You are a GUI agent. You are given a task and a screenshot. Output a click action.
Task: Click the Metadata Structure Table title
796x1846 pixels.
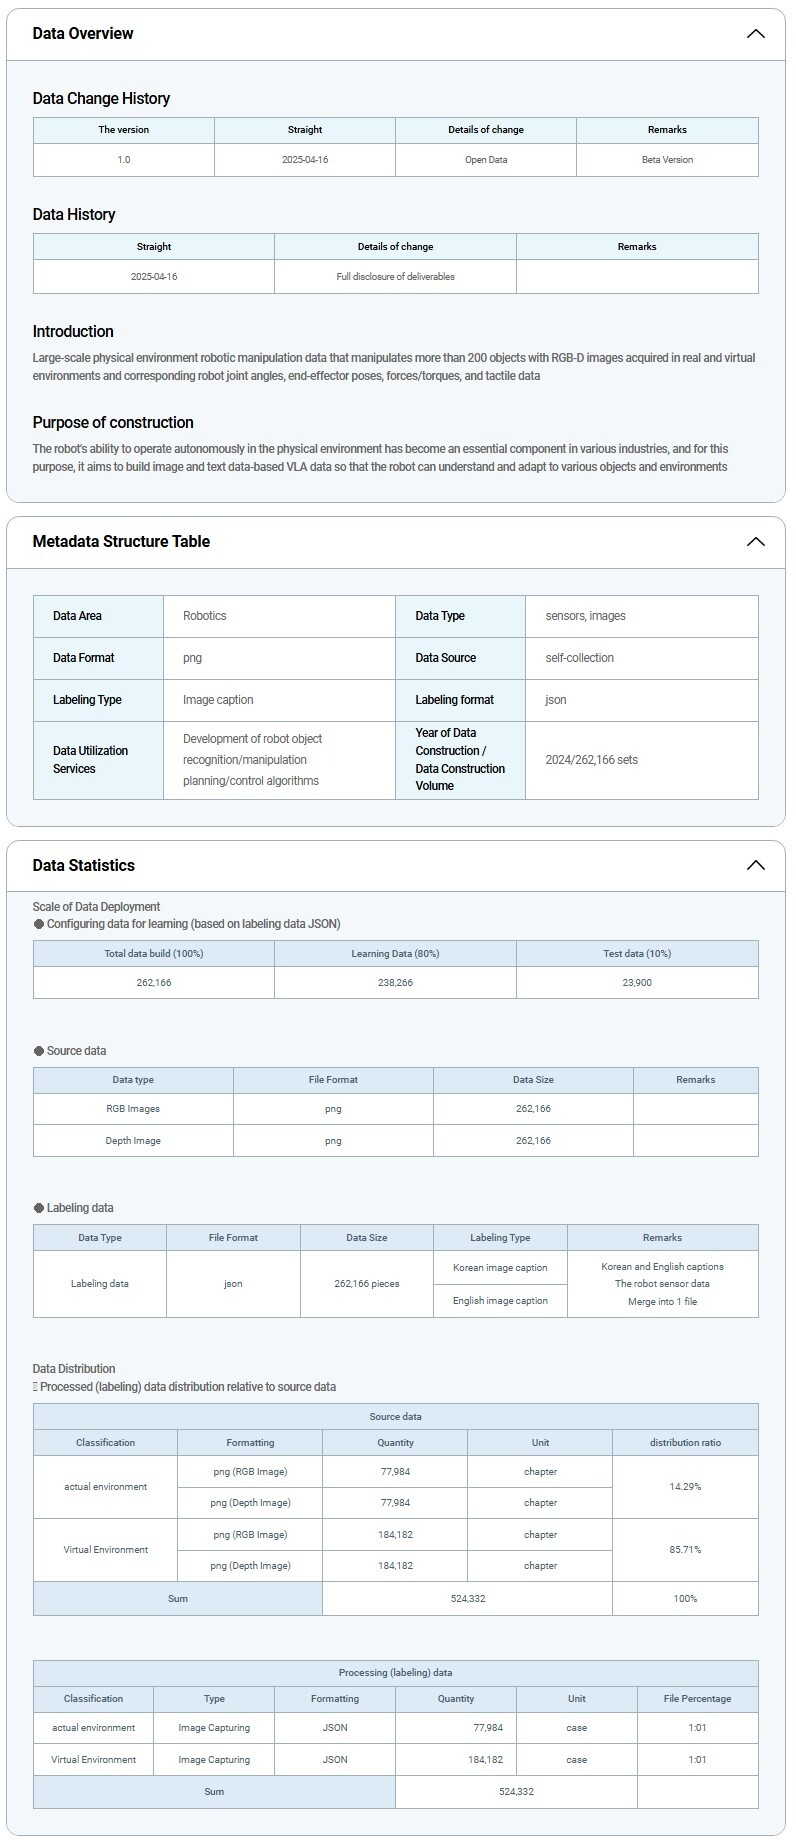(121, 542)
